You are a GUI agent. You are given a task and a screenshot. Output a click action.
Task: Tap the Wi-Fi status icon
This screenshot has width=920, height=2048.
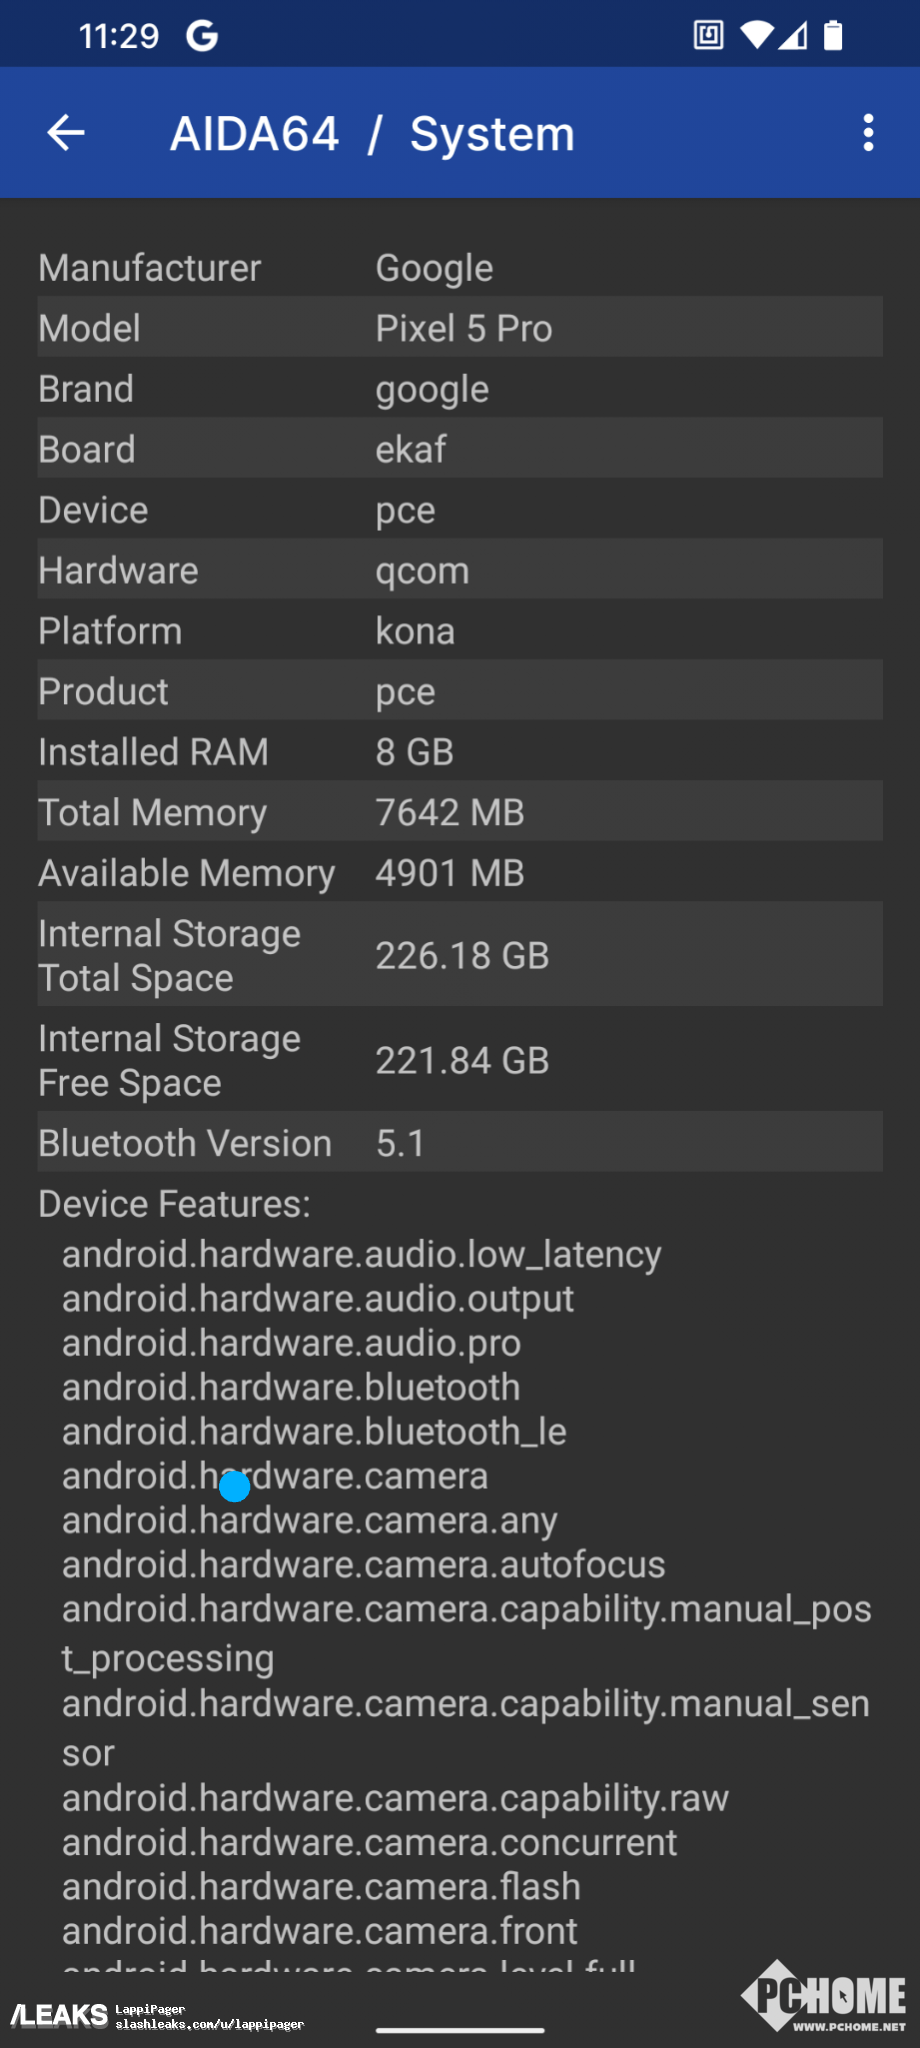coord(756,36)
